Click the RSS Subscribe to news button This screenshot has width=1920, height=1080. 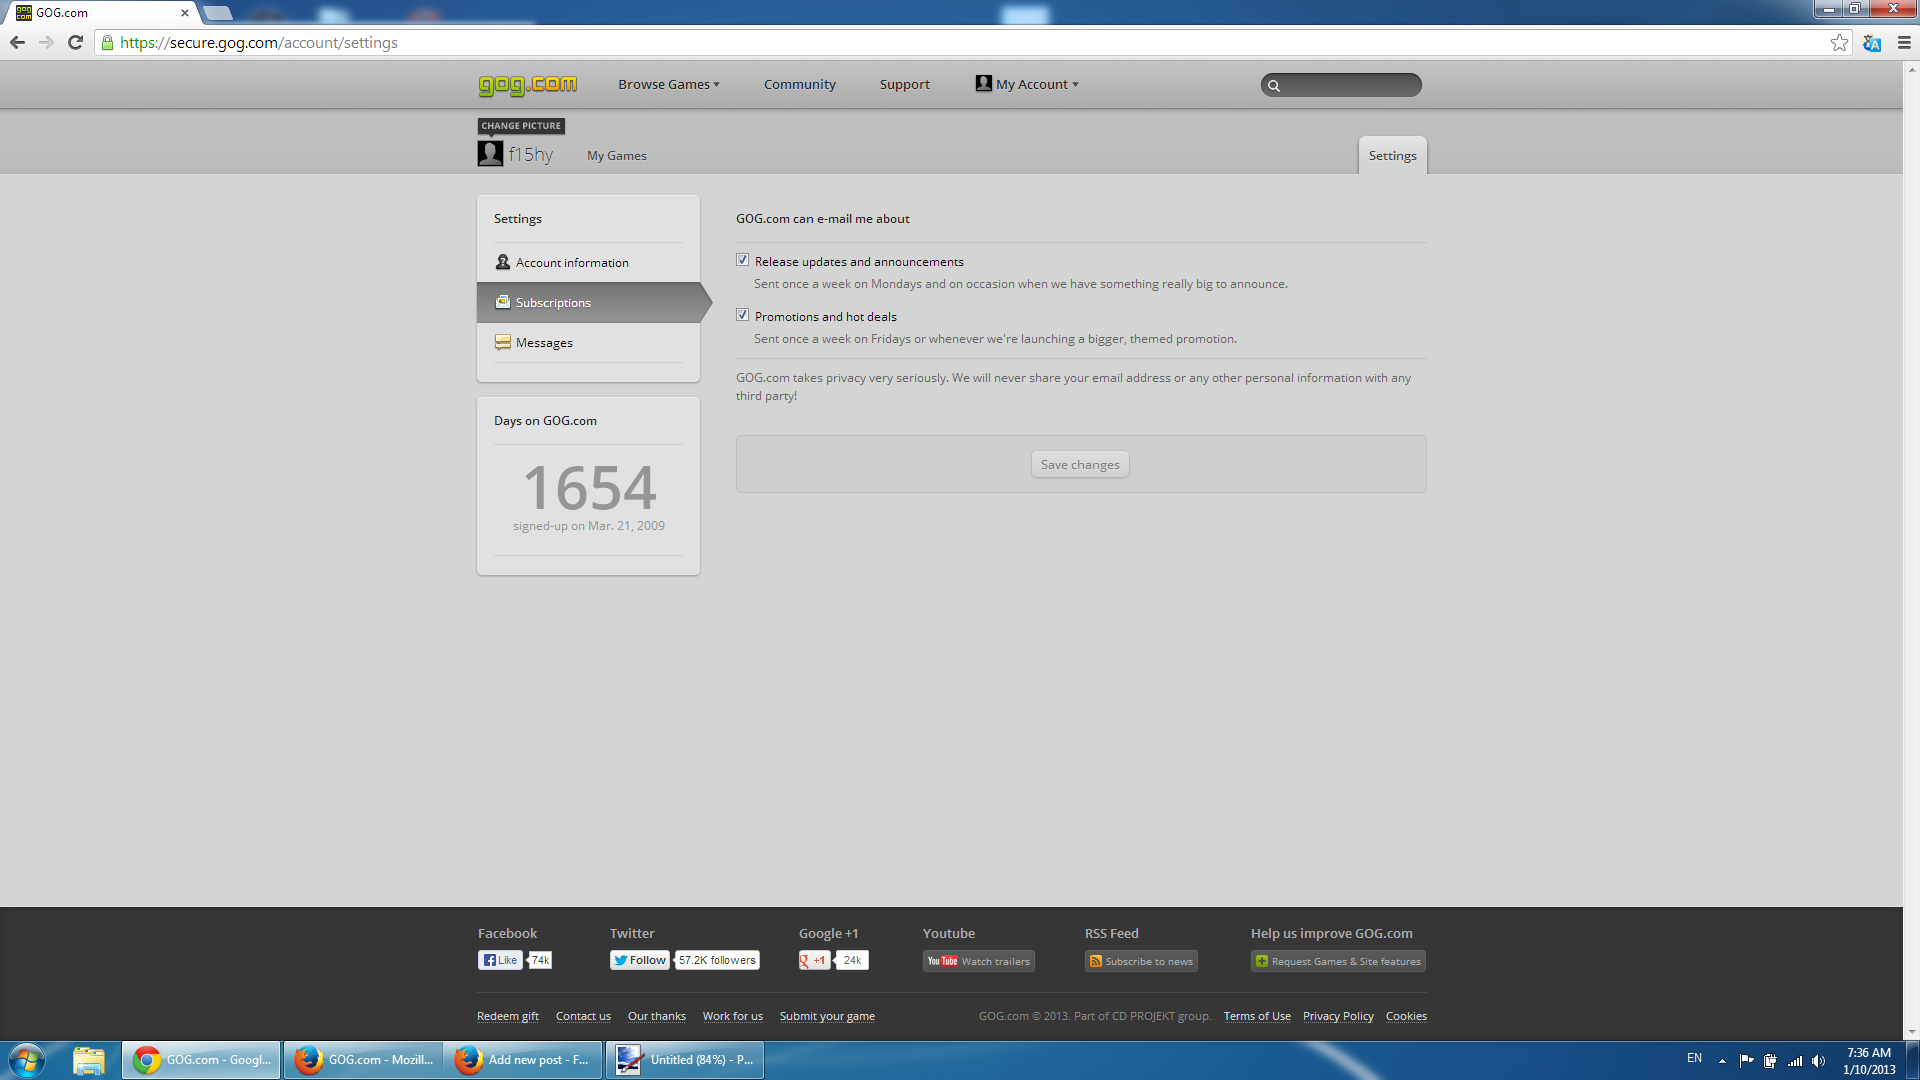coord(1141,961)
